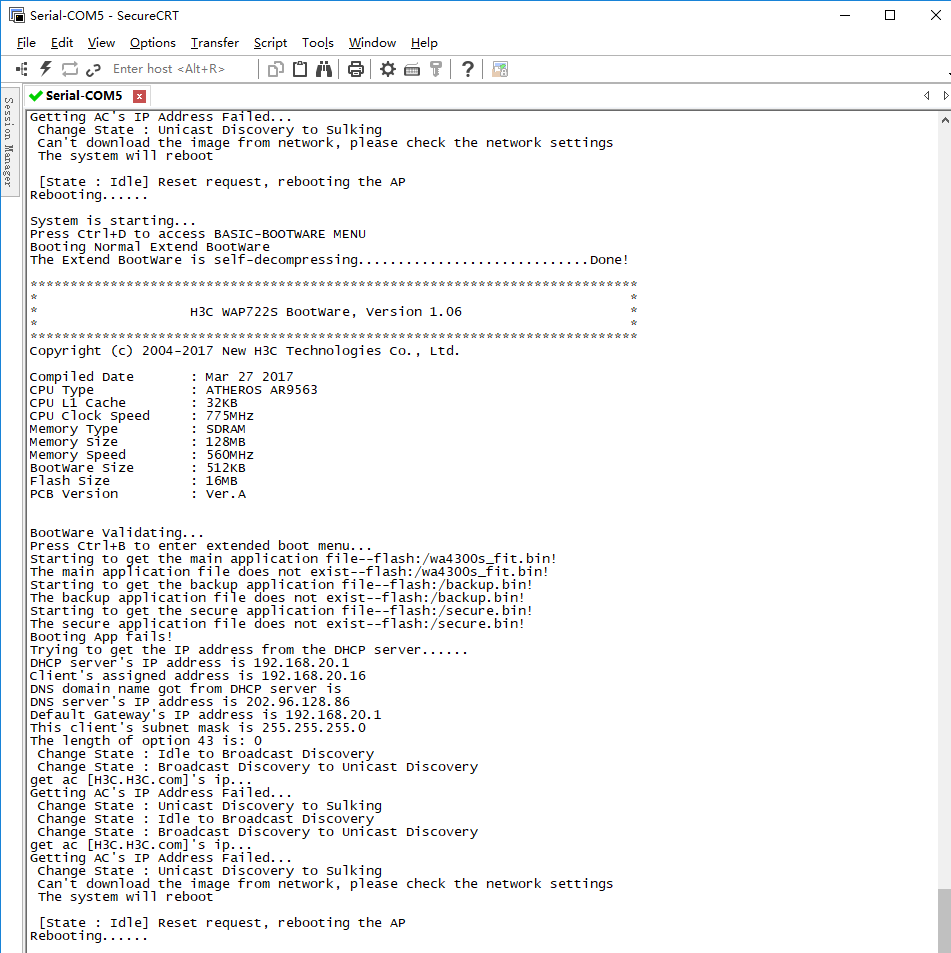
Task: Click 'This client's subnet mask is 255.255.255.0'
Action: tap(198, 728)
